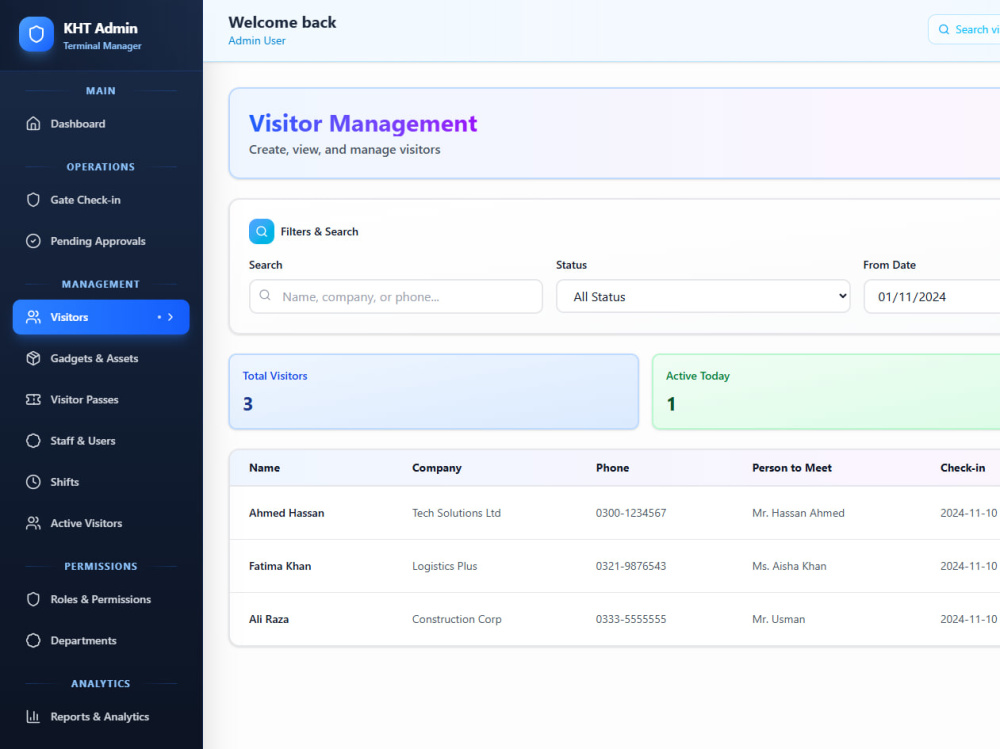Open Dashboard via its home icon

click(x=33, y=123)
